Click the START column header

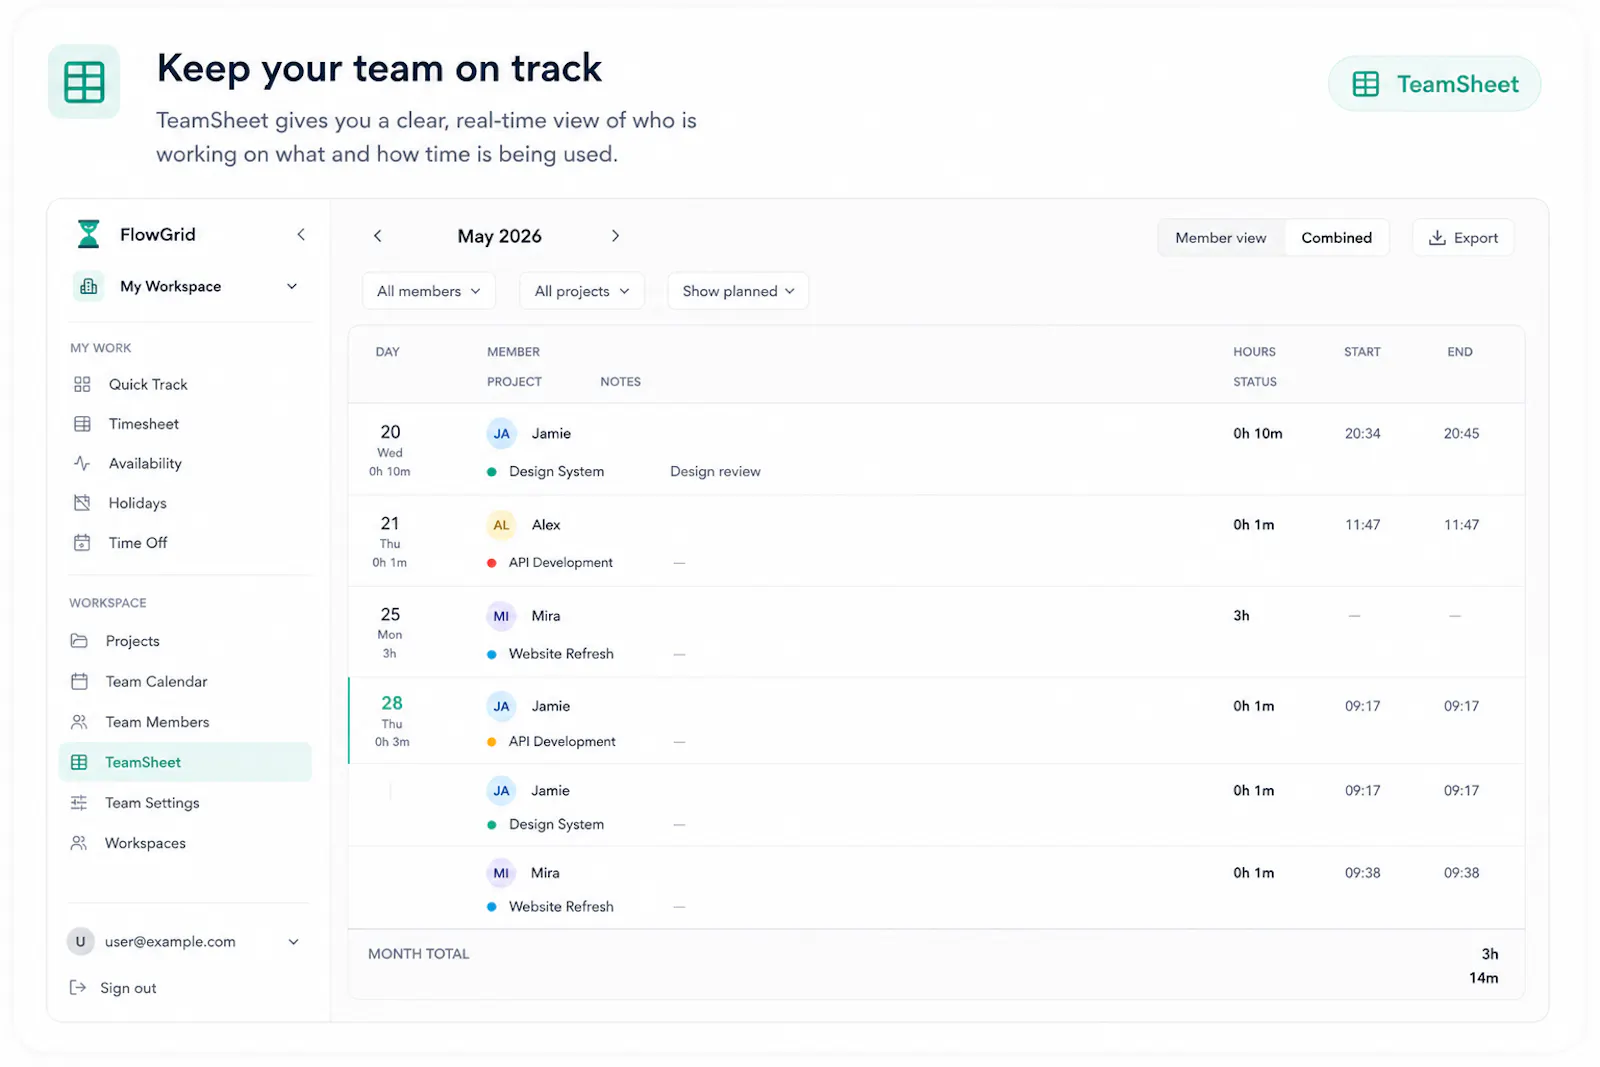[x=1362, y=352]
